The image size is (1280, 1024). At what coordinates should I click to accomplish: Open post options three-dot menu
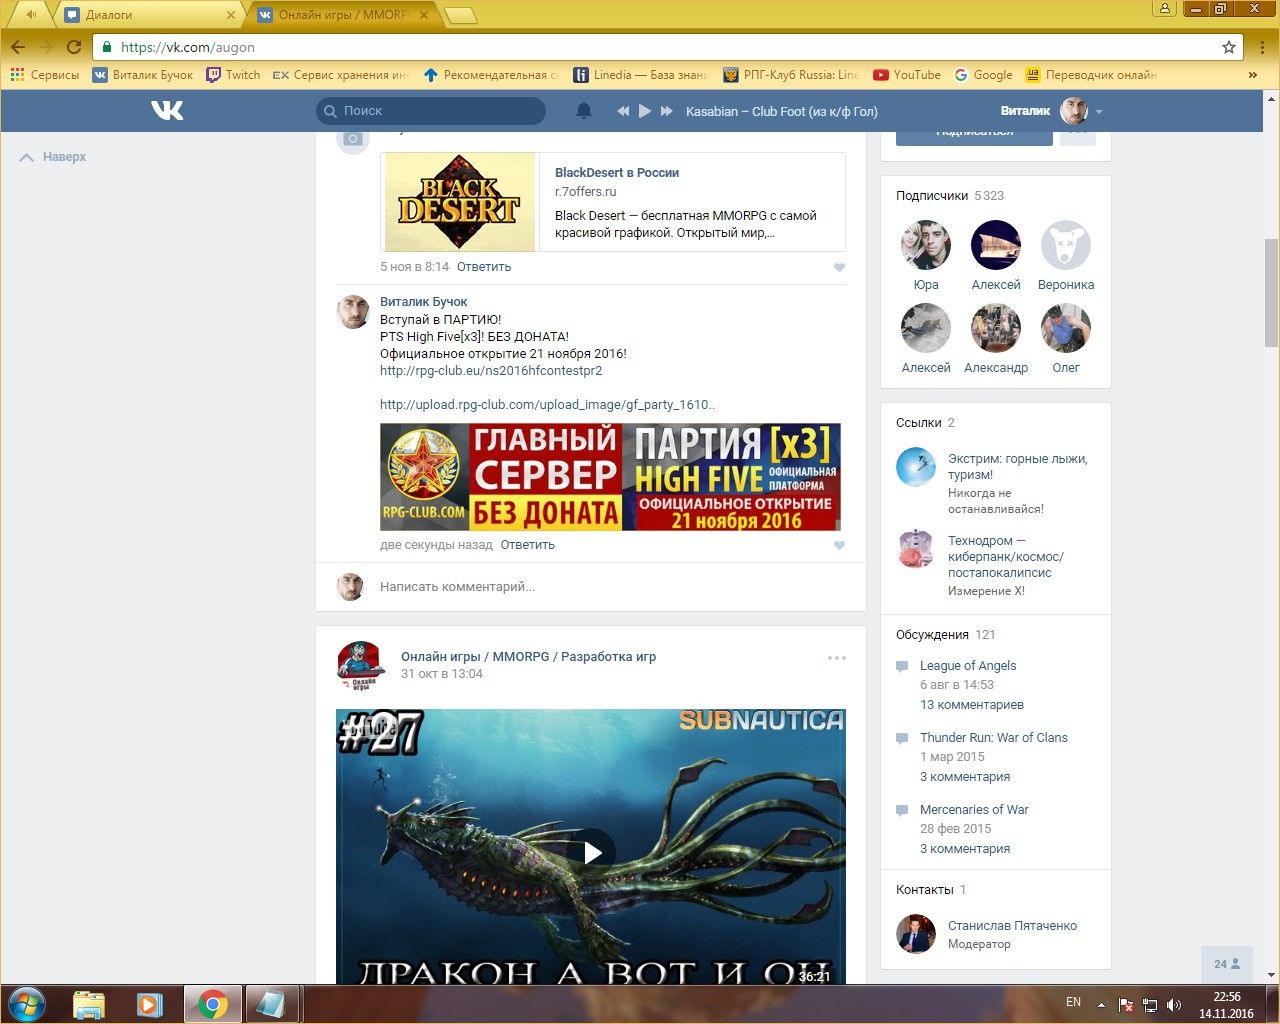tap(837, 658)
